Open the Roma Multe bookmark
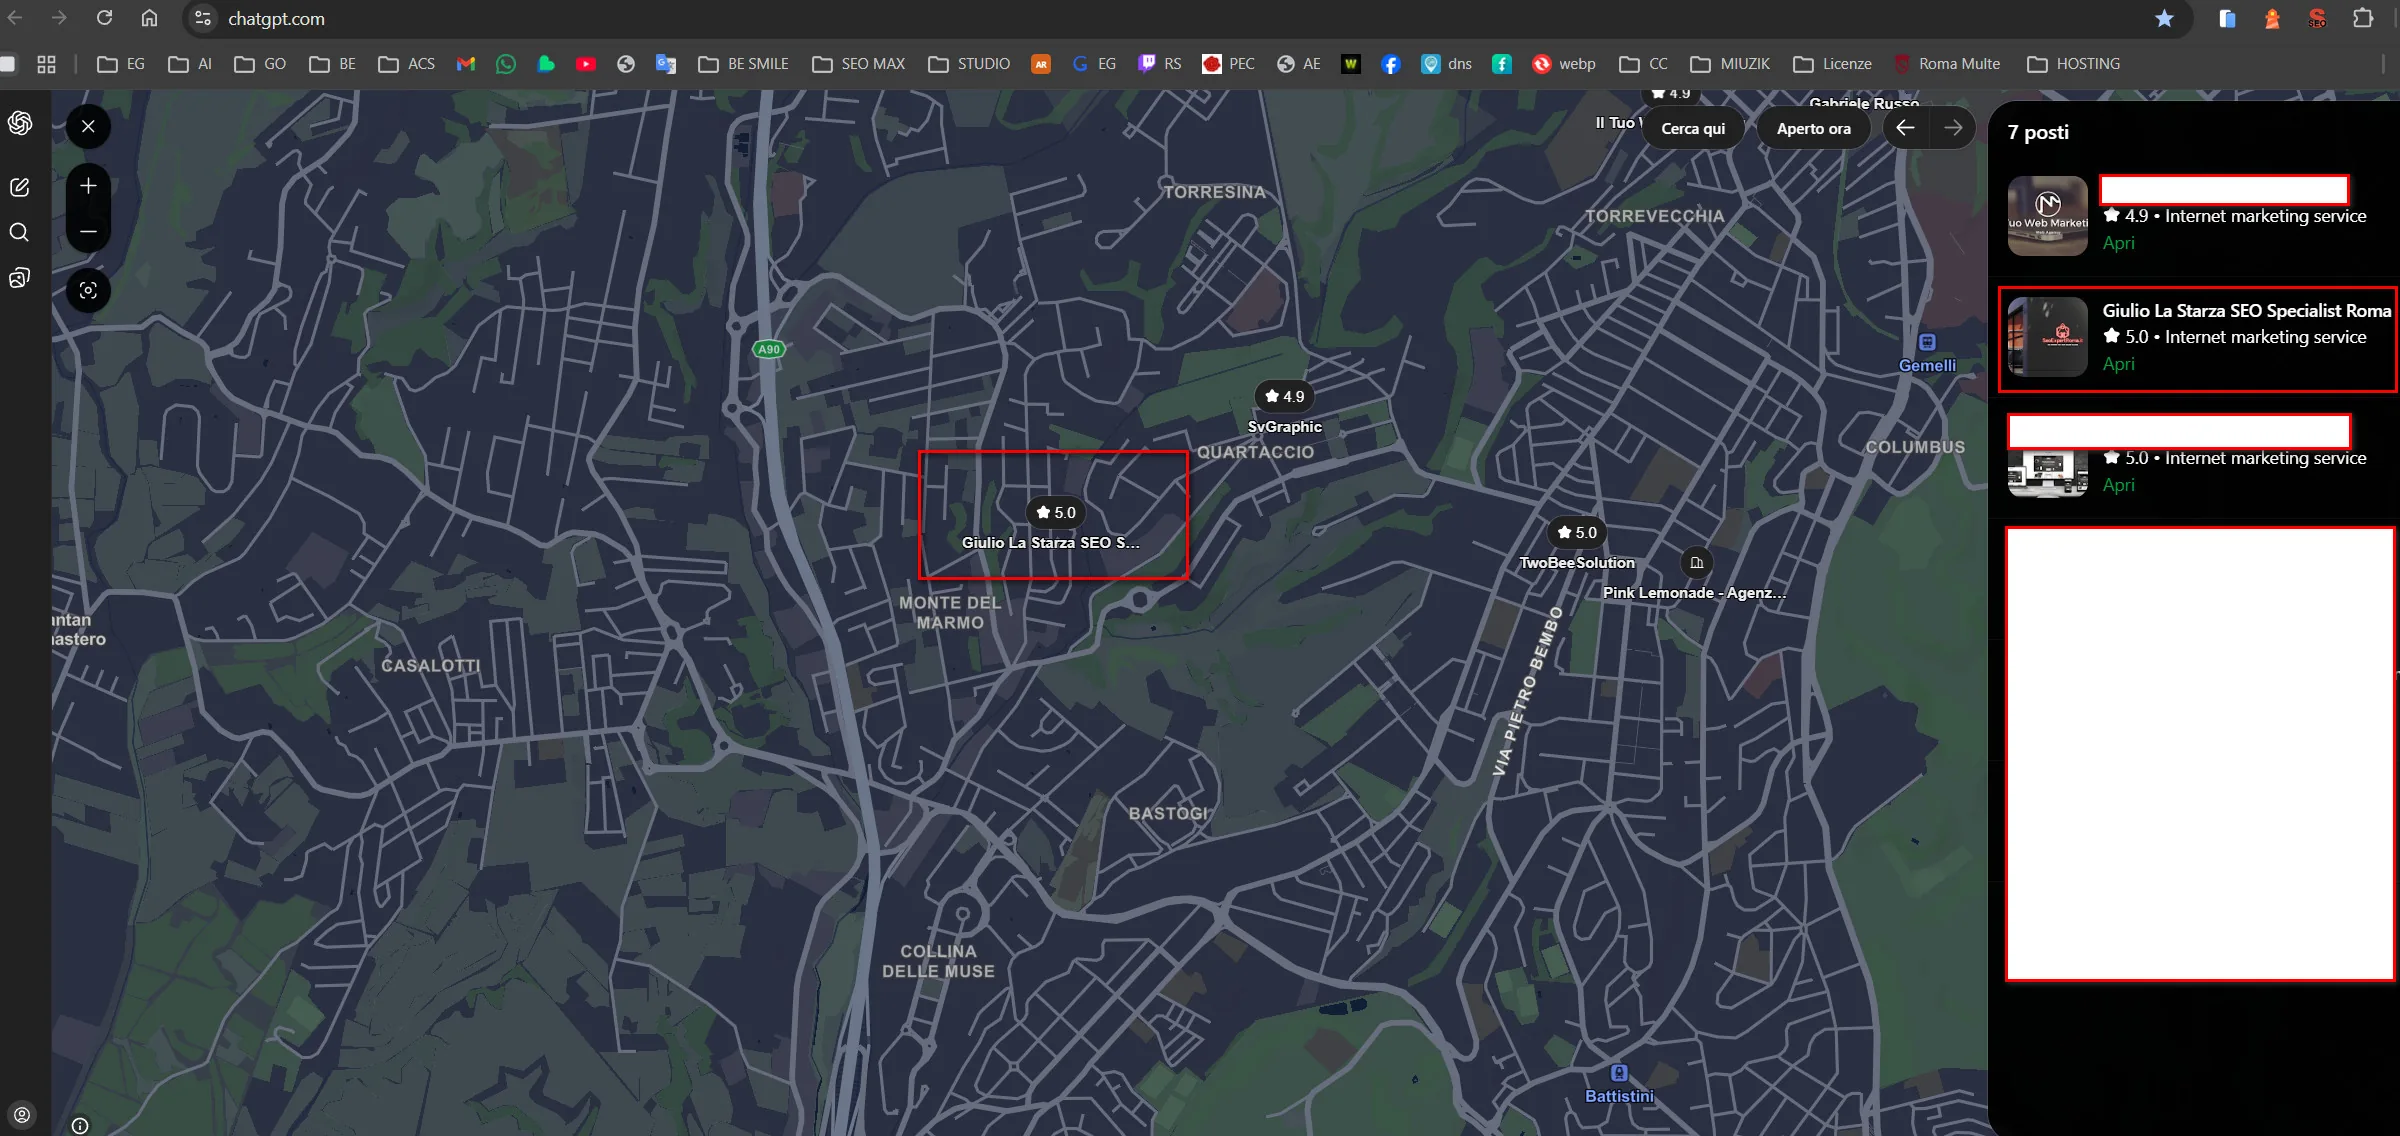The width and height of the screenshot is (2400, 1136). pyautogui.click(x=1947, y=64)
